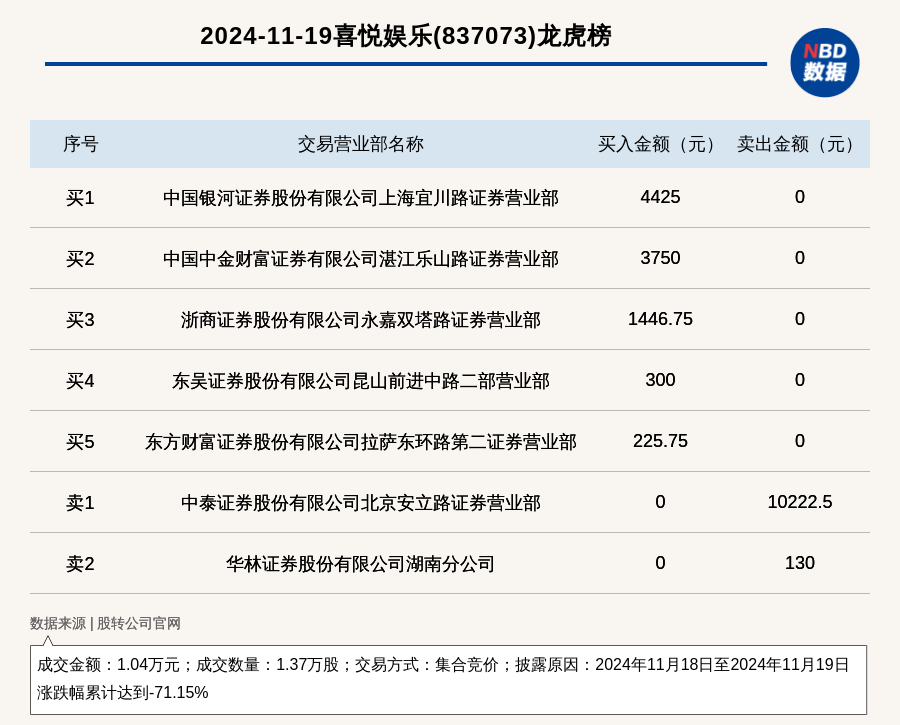Click the 交易营业部名称 column header
This screenshot has height=725, width=900.
(360, 144)
